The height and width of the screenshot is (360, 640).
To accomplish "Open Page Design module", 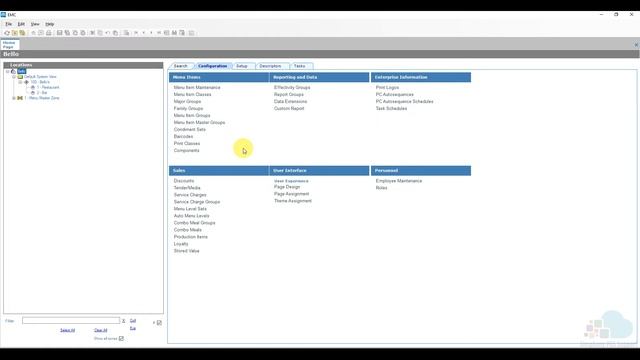I will (287, 187).
